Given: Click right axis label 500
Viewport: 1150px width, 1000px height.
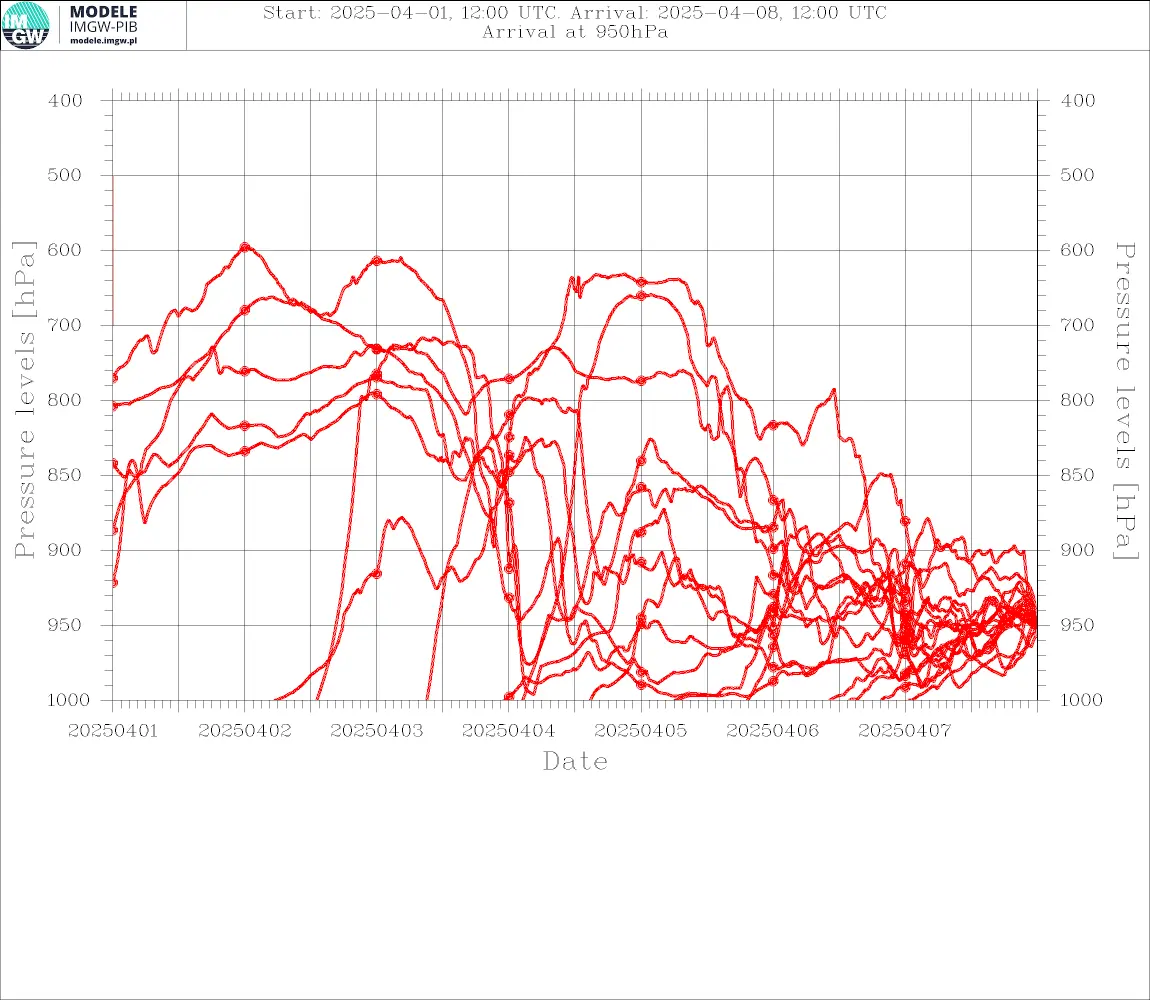Looking at the screenshot, I should (x=1078, y=175).
